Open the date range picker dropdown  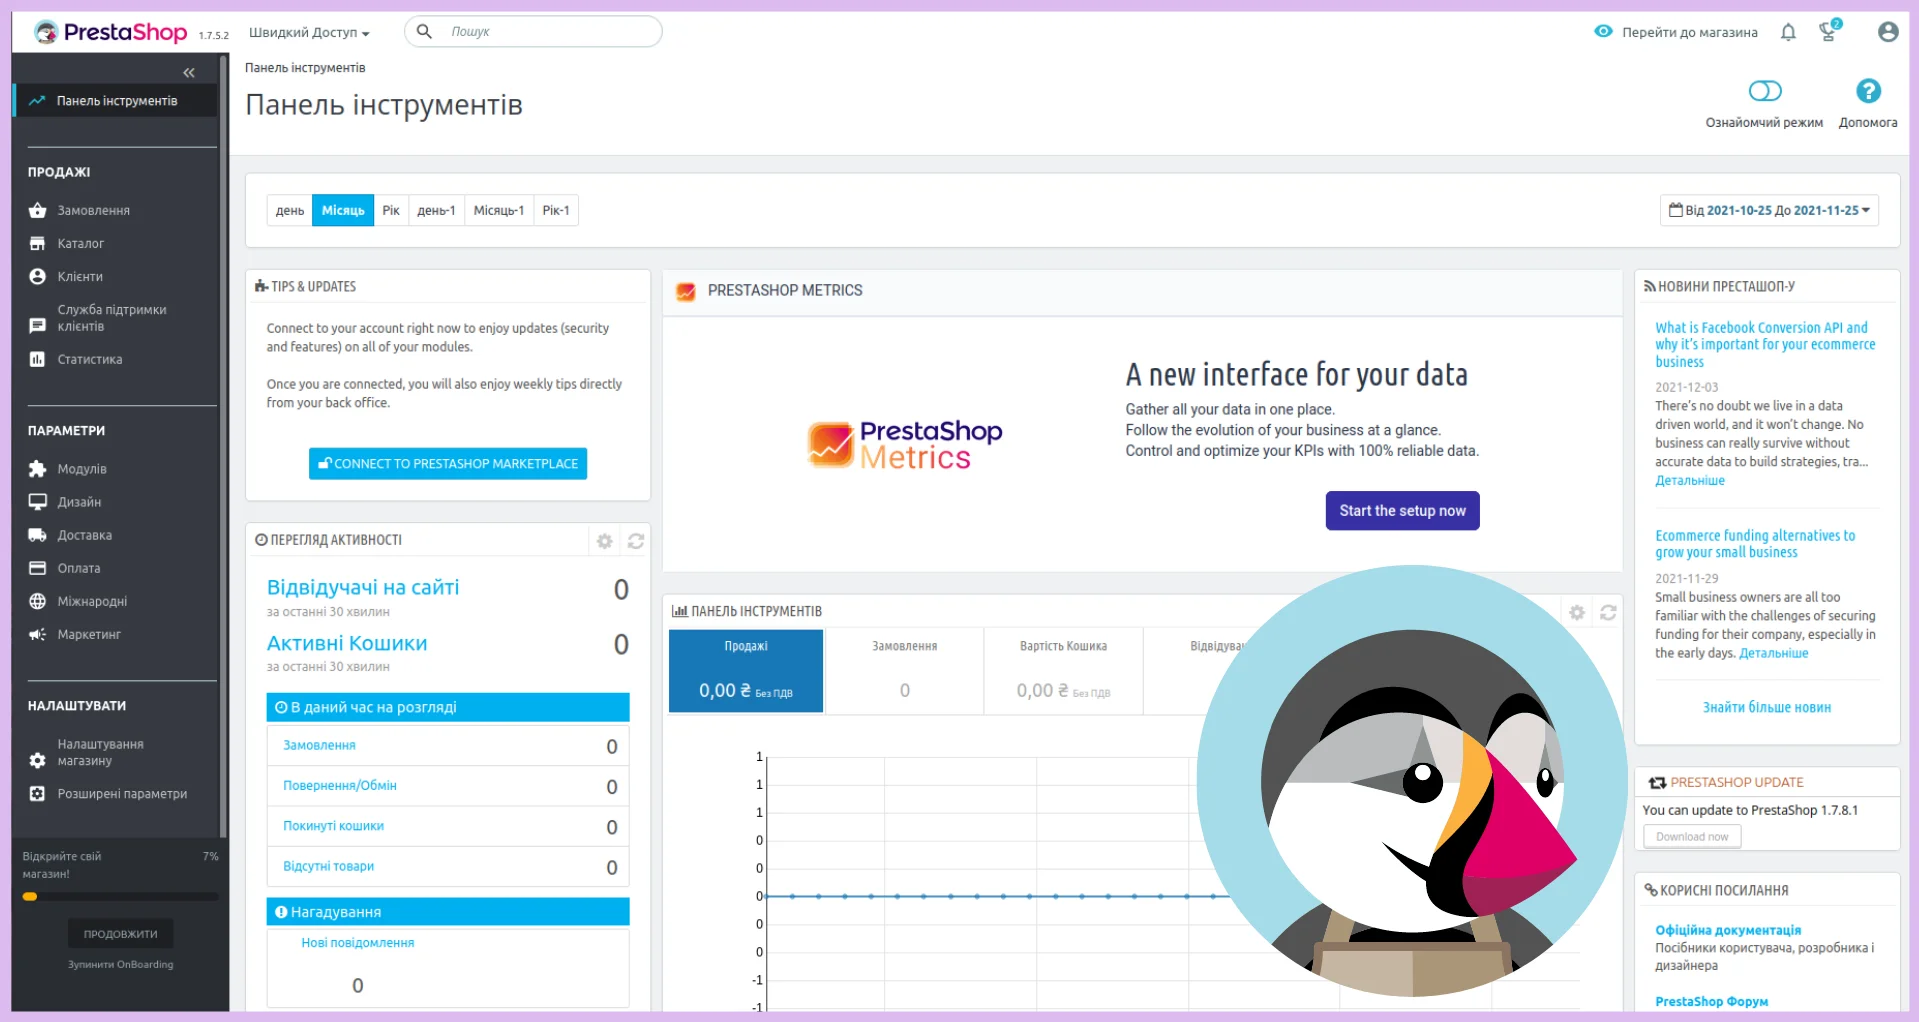[1770, 210]
